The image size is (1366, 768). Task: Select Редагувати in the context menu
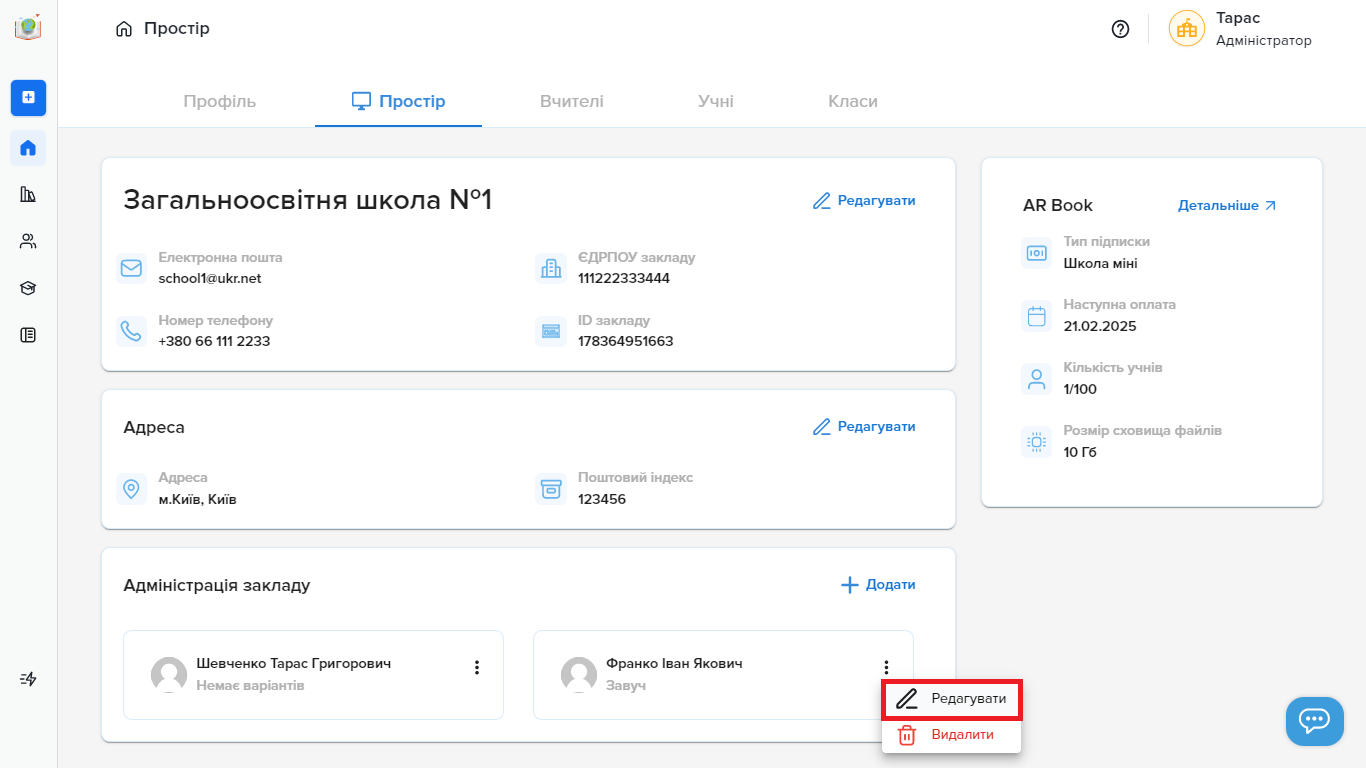coord(951,699)
